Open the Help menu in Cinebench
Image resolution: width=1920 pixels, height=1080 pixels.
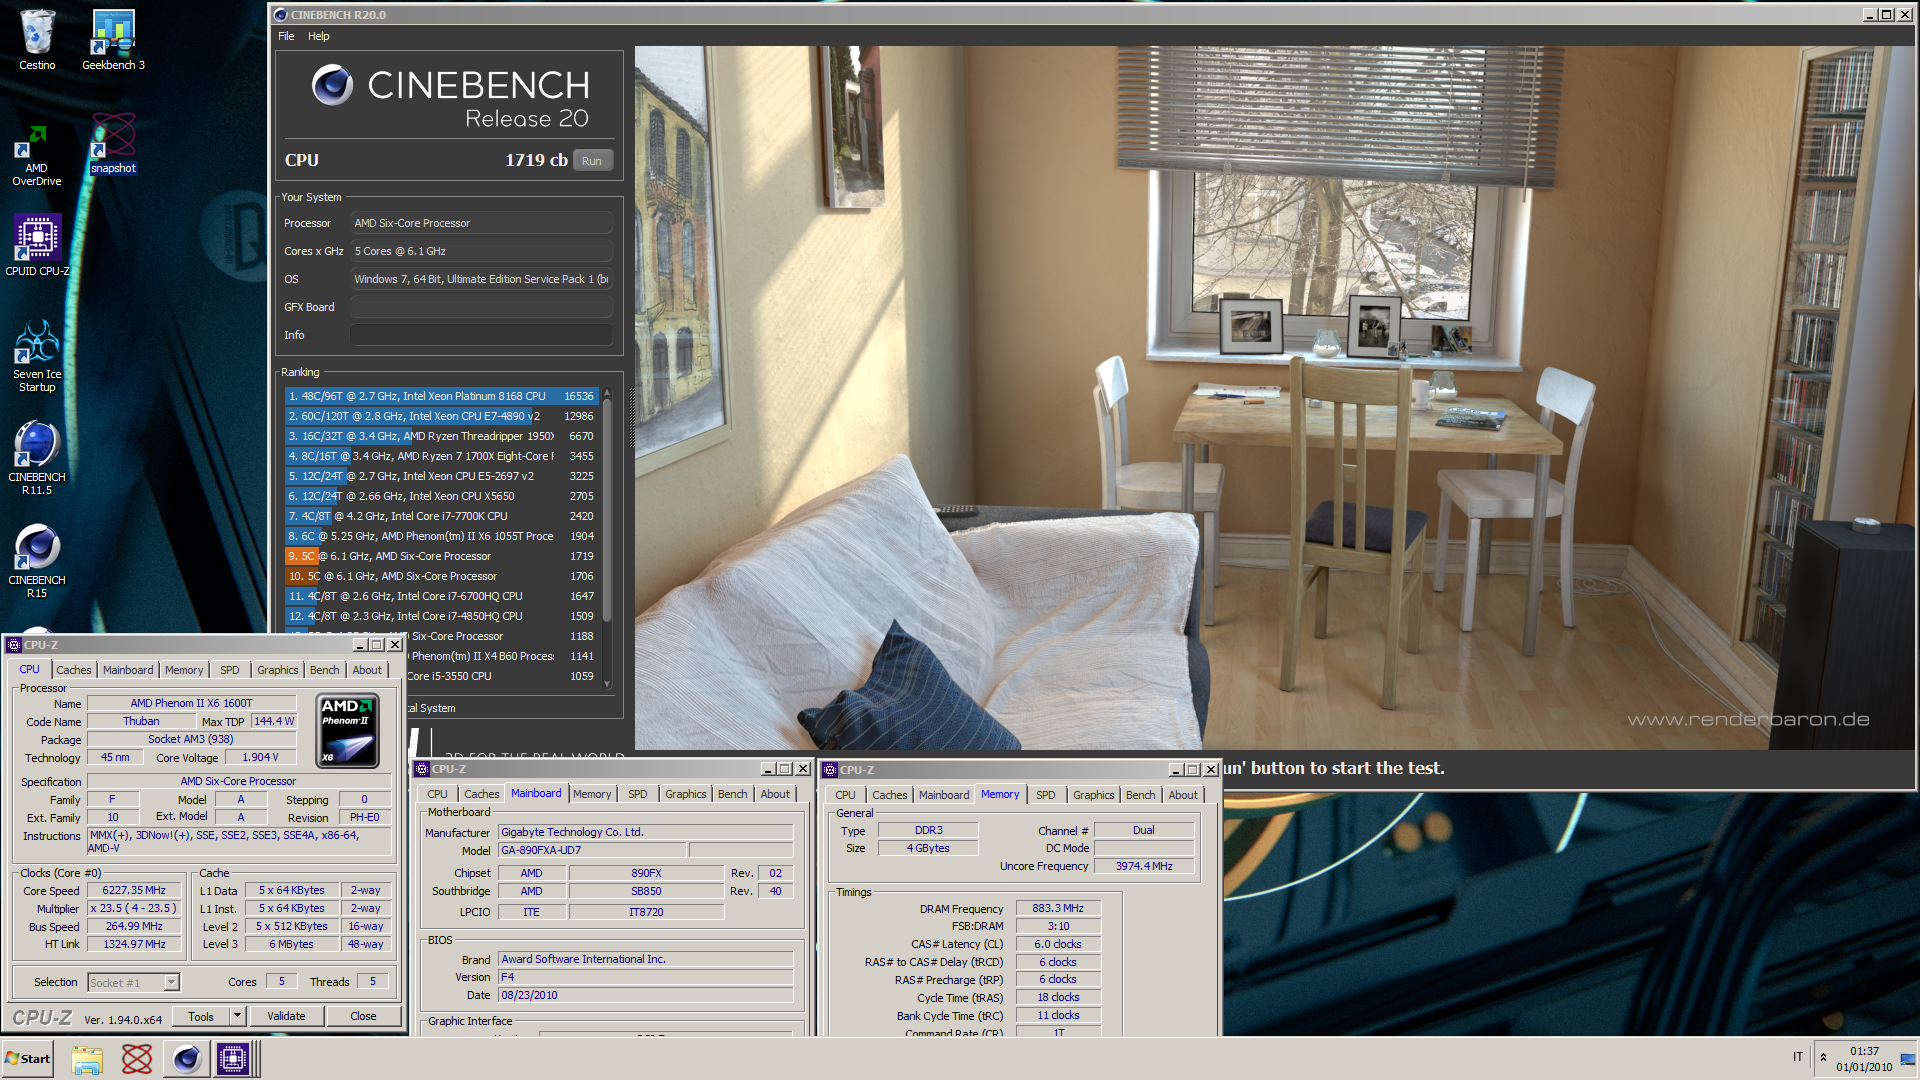click(x=318, y=36)
